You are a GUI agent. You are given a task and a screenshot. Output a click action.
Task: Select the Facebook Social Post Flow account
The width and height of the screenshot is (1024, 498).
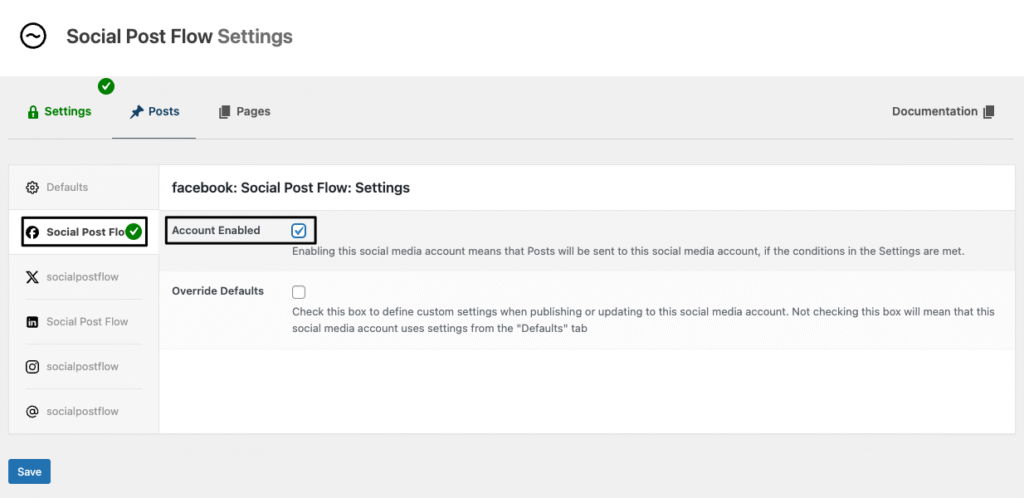pos(84,232)
